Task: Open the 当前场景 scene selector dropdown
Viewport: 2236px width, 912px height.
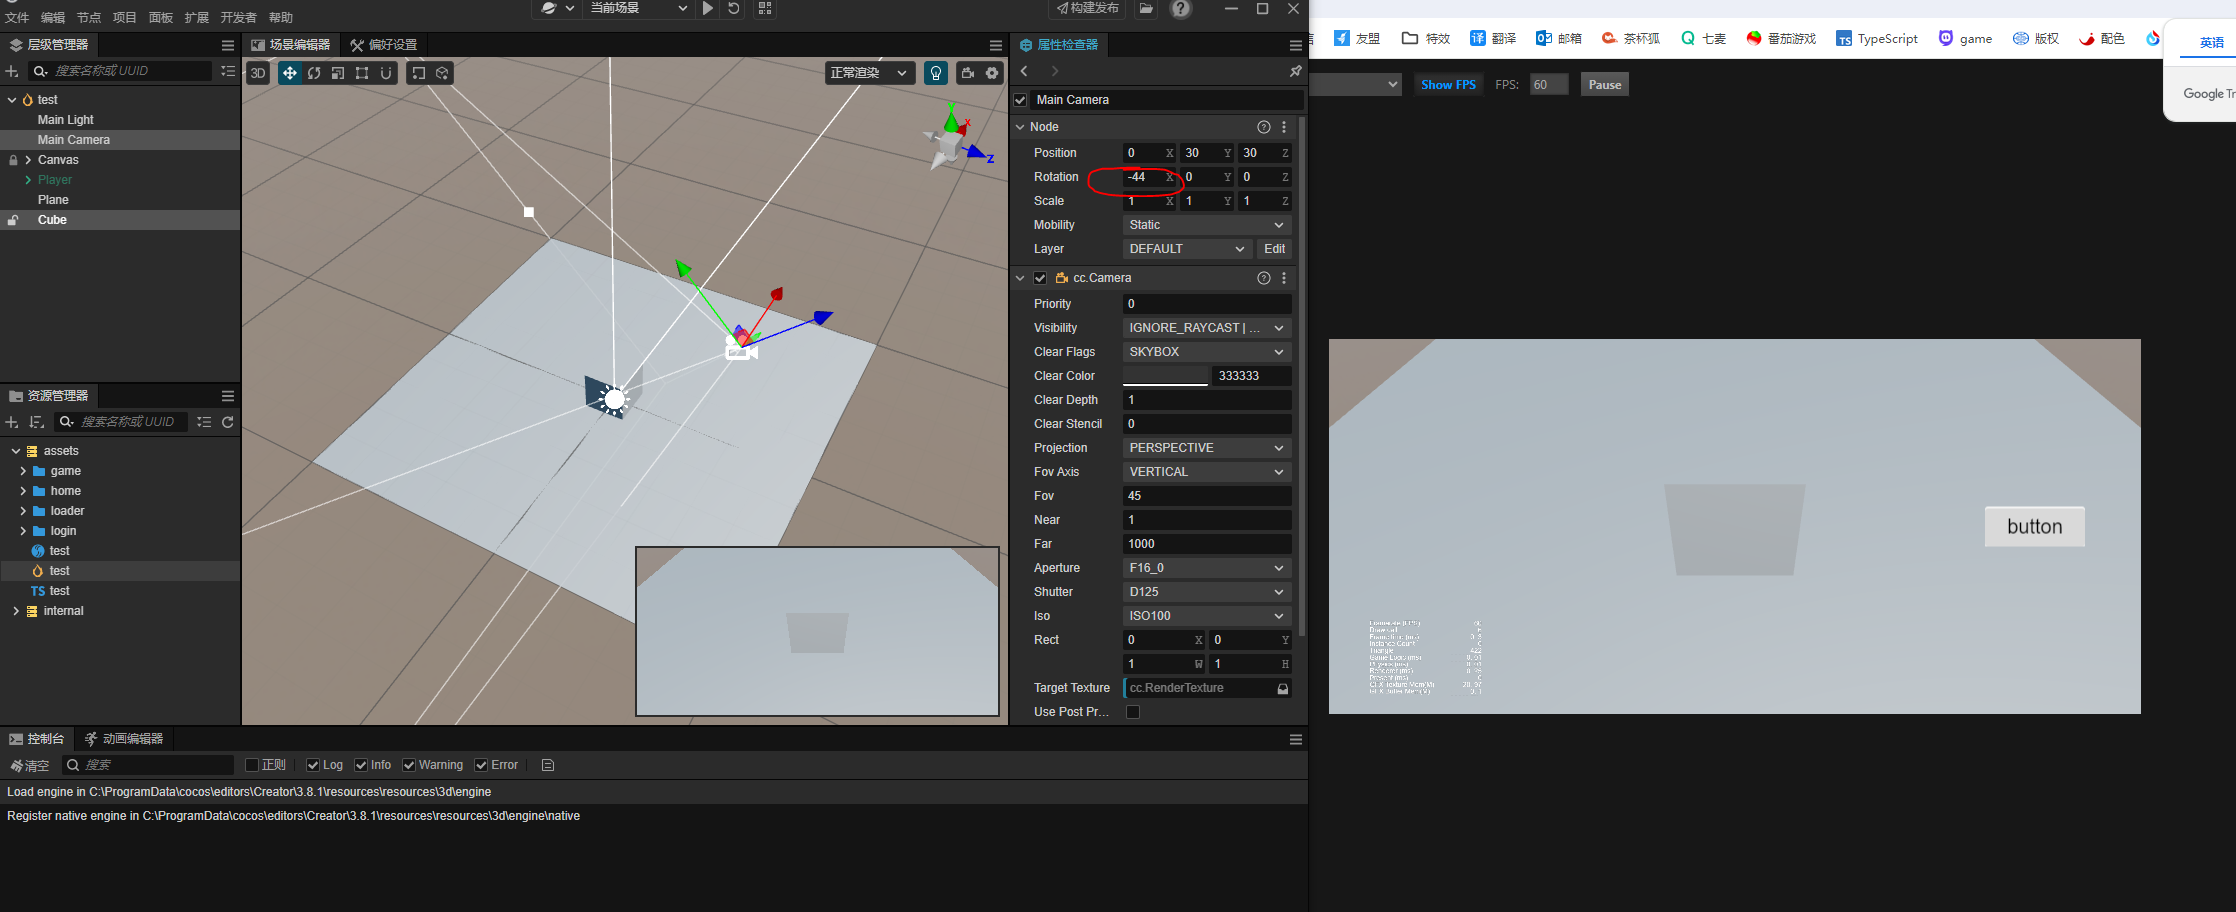Action: [638, 8]
